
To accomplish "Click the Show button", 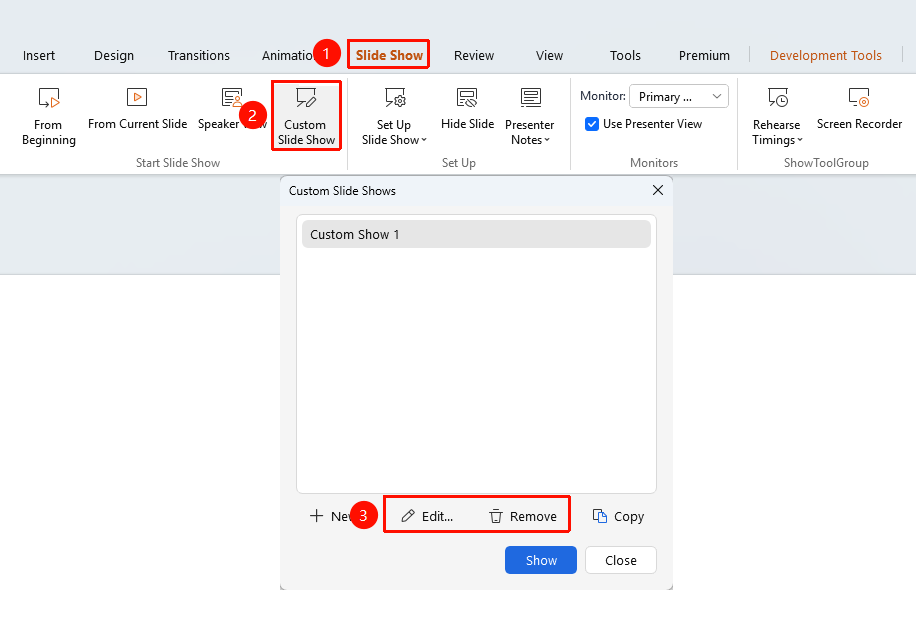I will (540, 560).
